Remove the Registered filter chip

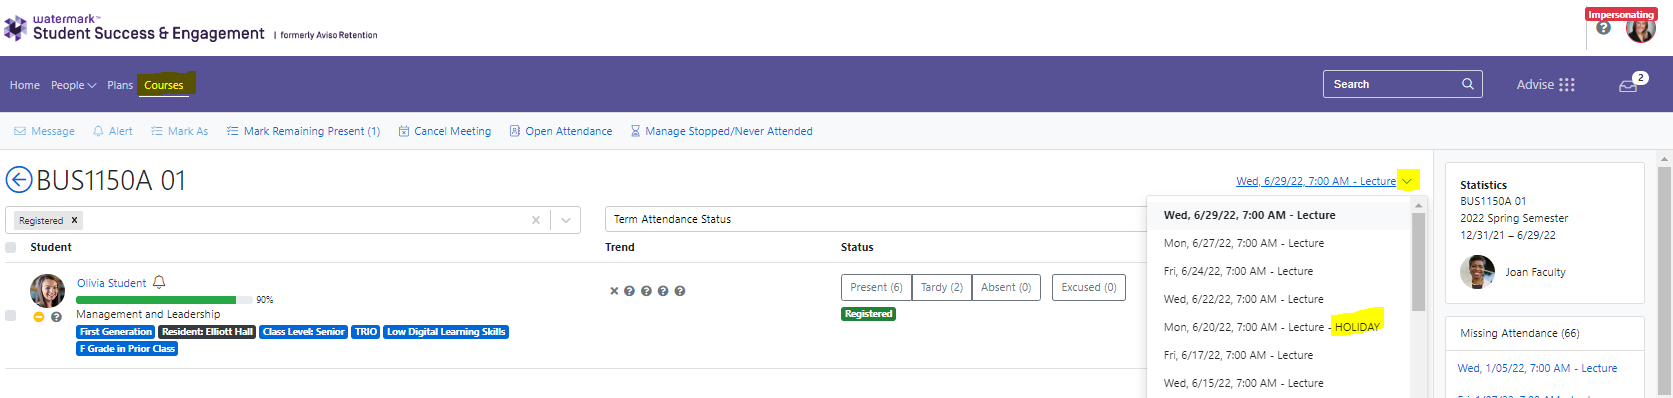point(74,220)
